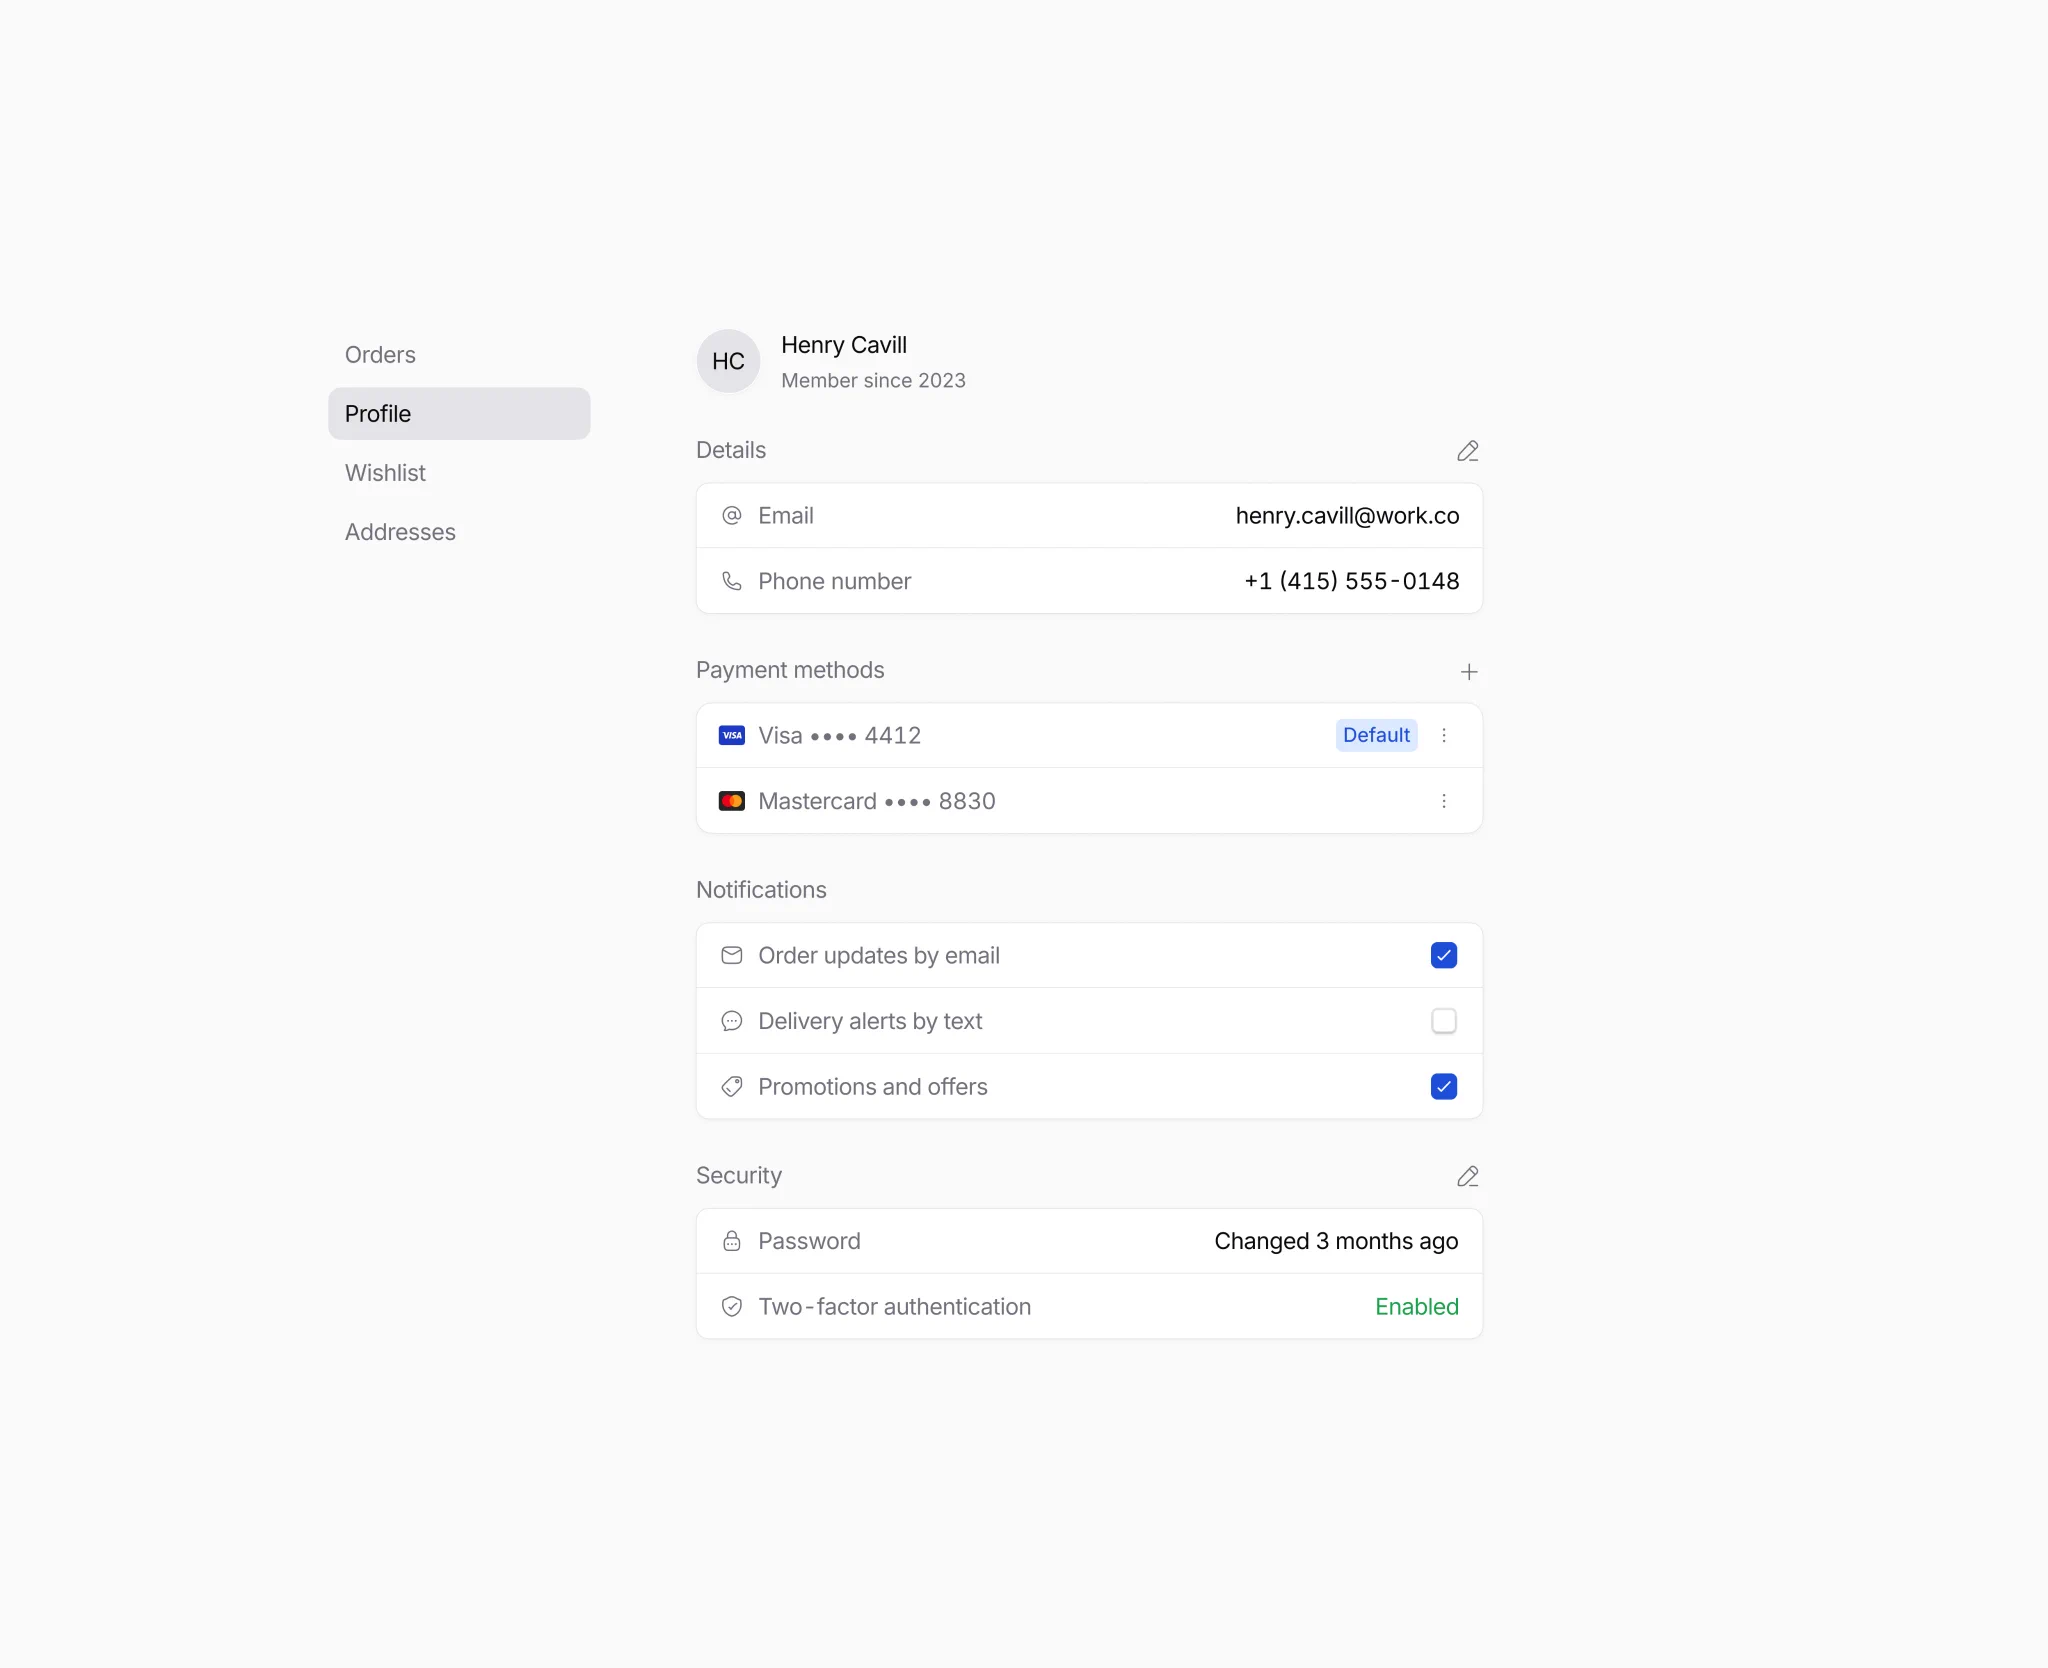
Task: Click the pencil edit icon beside Security
Action: coord(1467,1176)
